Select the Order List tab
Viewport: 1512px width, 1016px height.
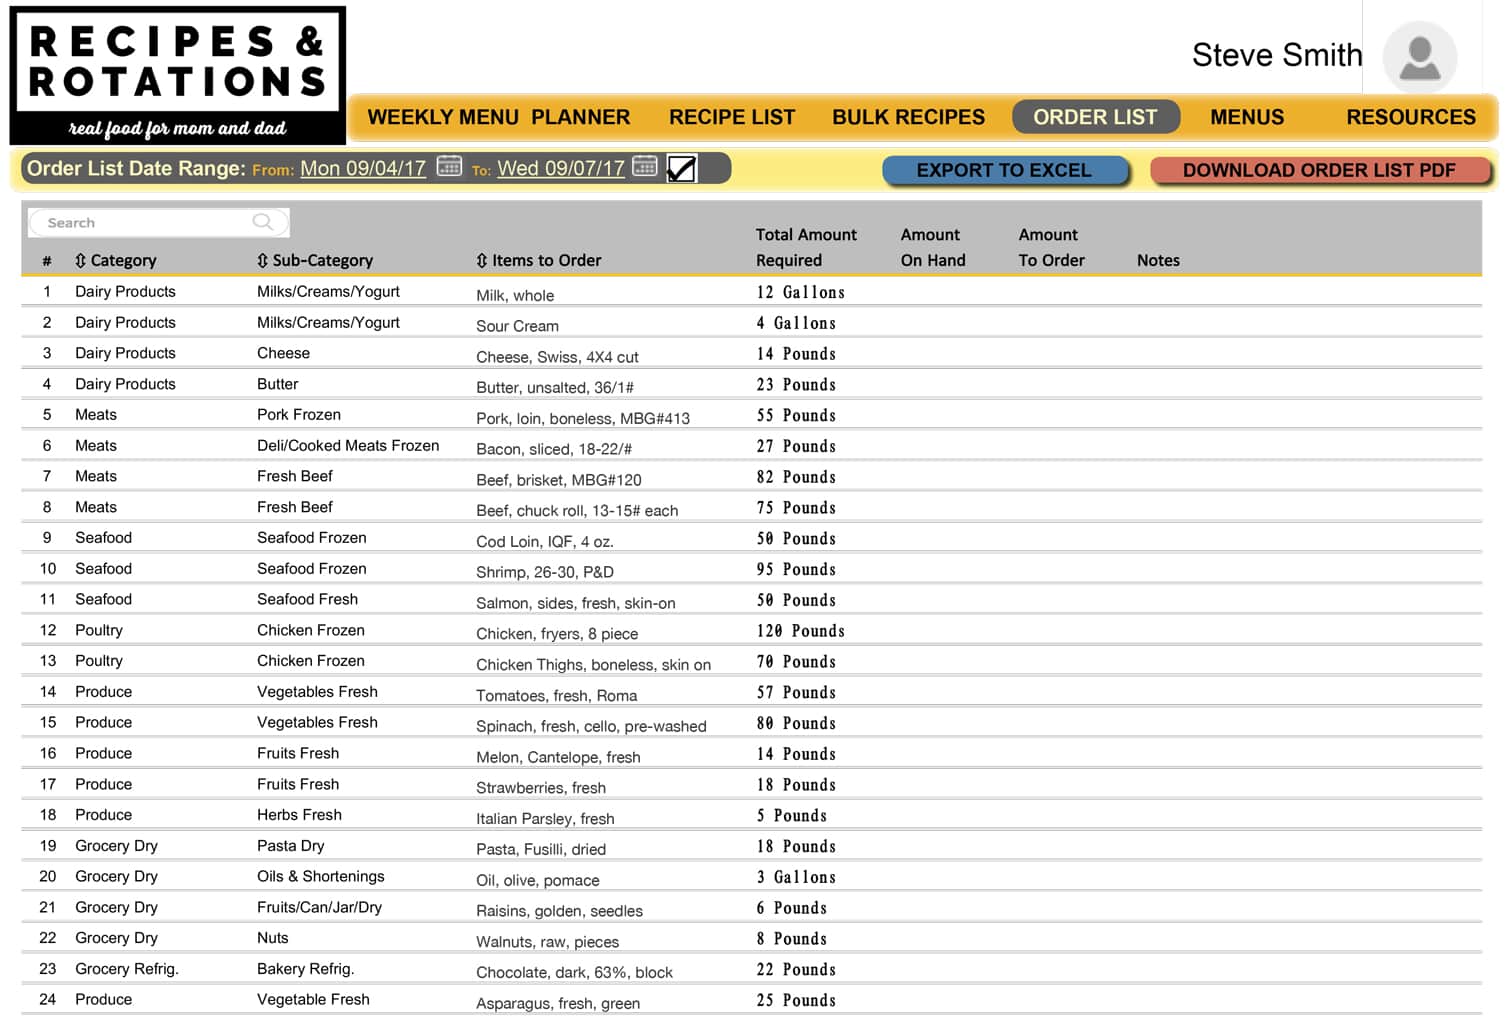pos(1096,117)
